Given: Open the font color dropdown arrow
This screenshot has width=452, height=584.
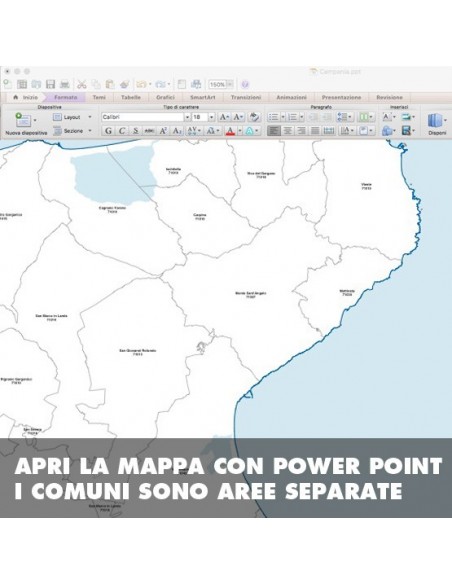Looking at the screenshot, I should pyautogui.click(x=240, y=131).
